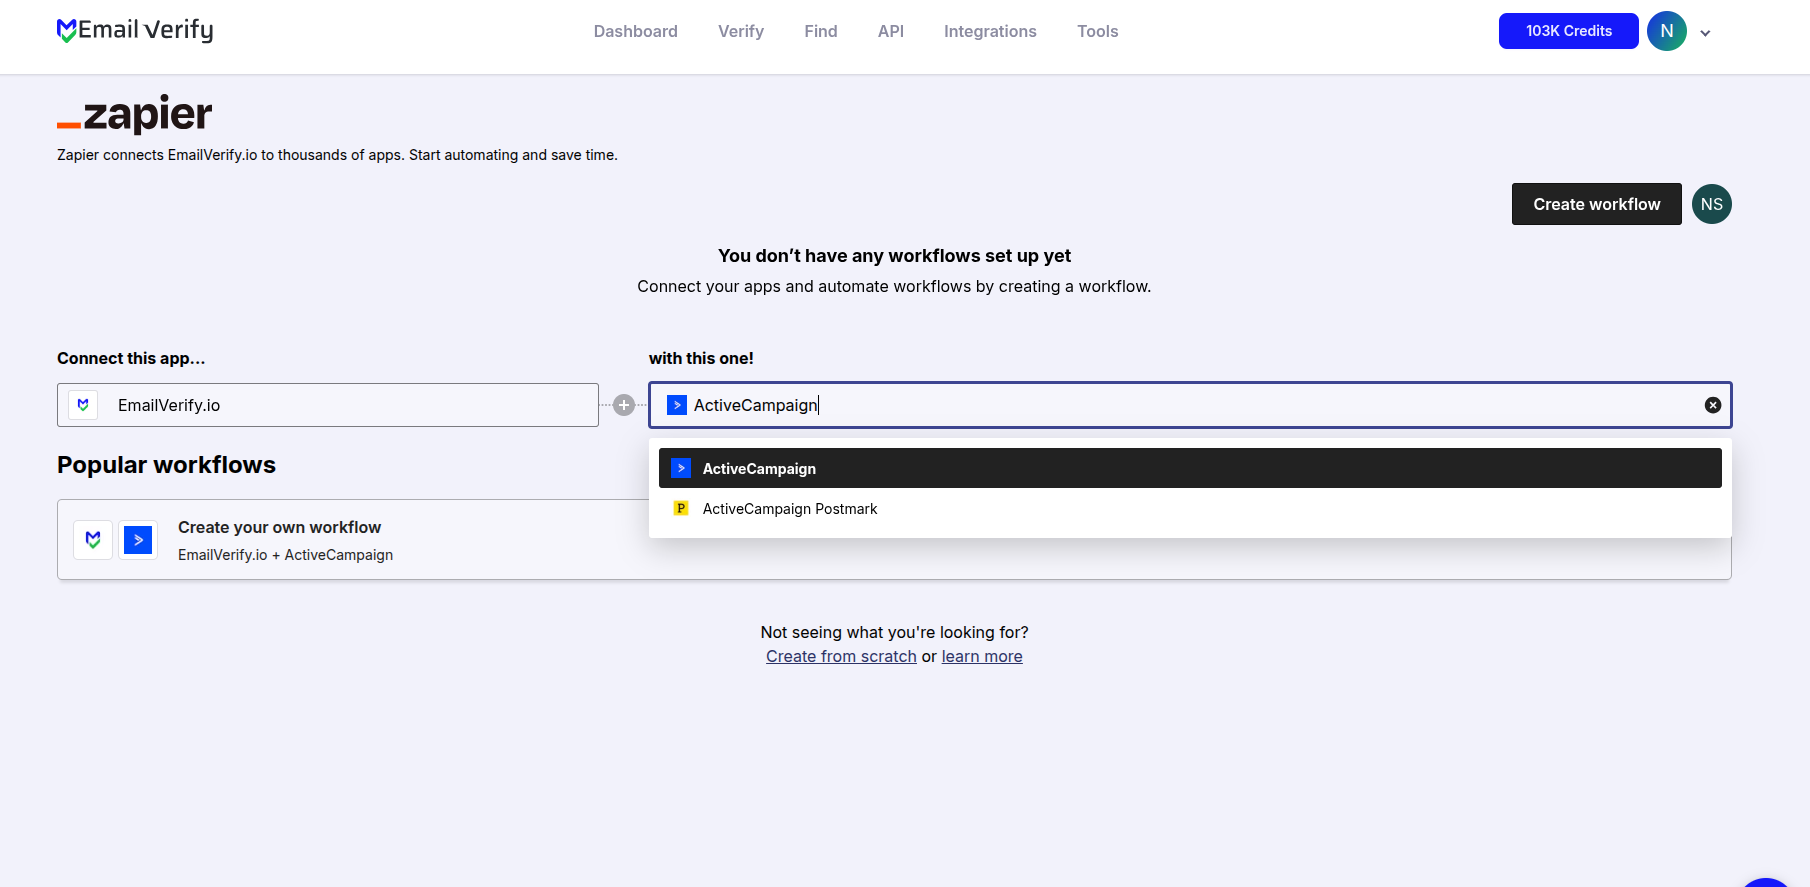Select ActiveCampaign from the suggestions
1810x887 pixels.
(x=1190, y=468)
